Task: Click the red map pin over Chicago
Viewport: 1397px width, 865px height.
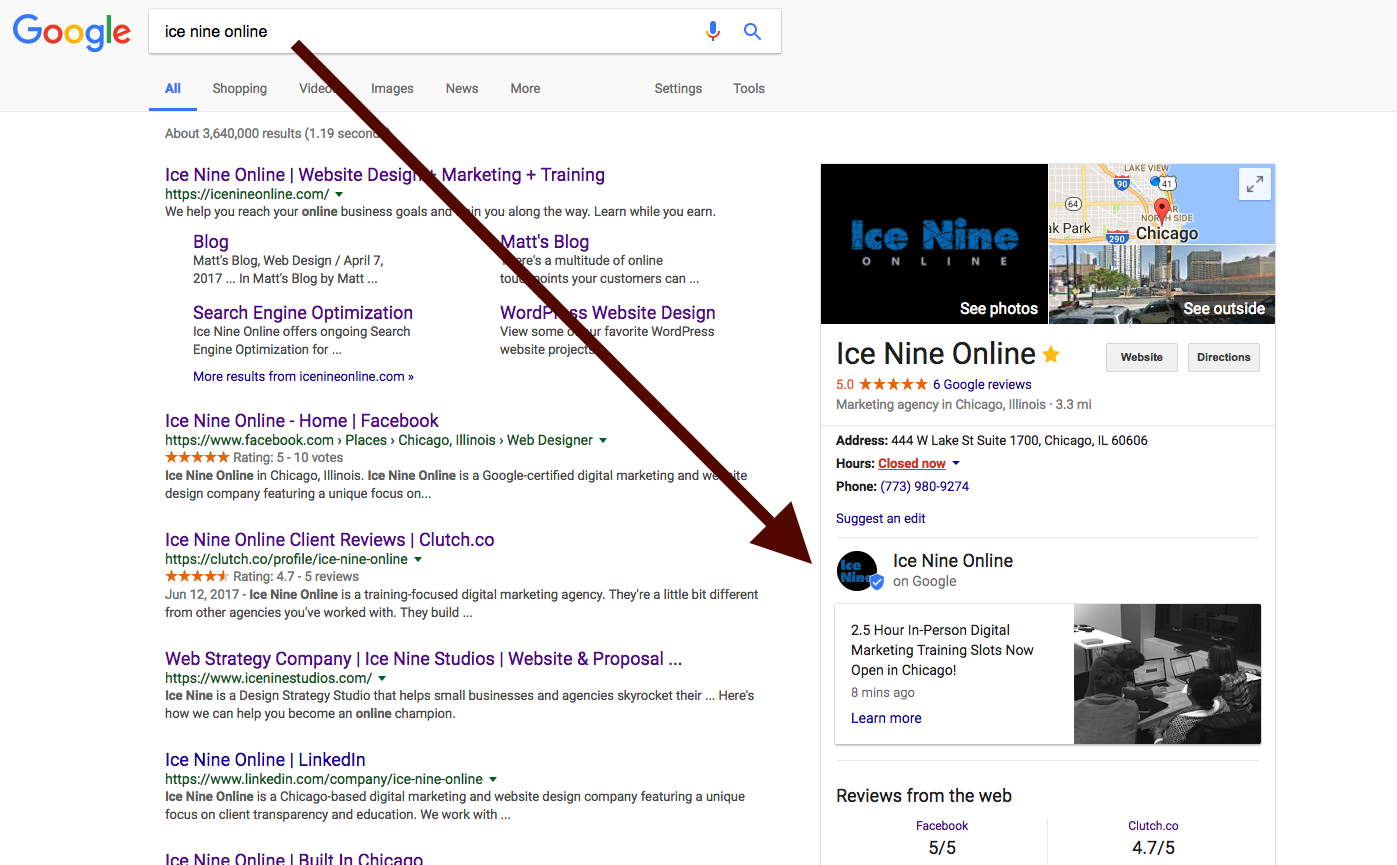Action: [x=1161, y=212]
